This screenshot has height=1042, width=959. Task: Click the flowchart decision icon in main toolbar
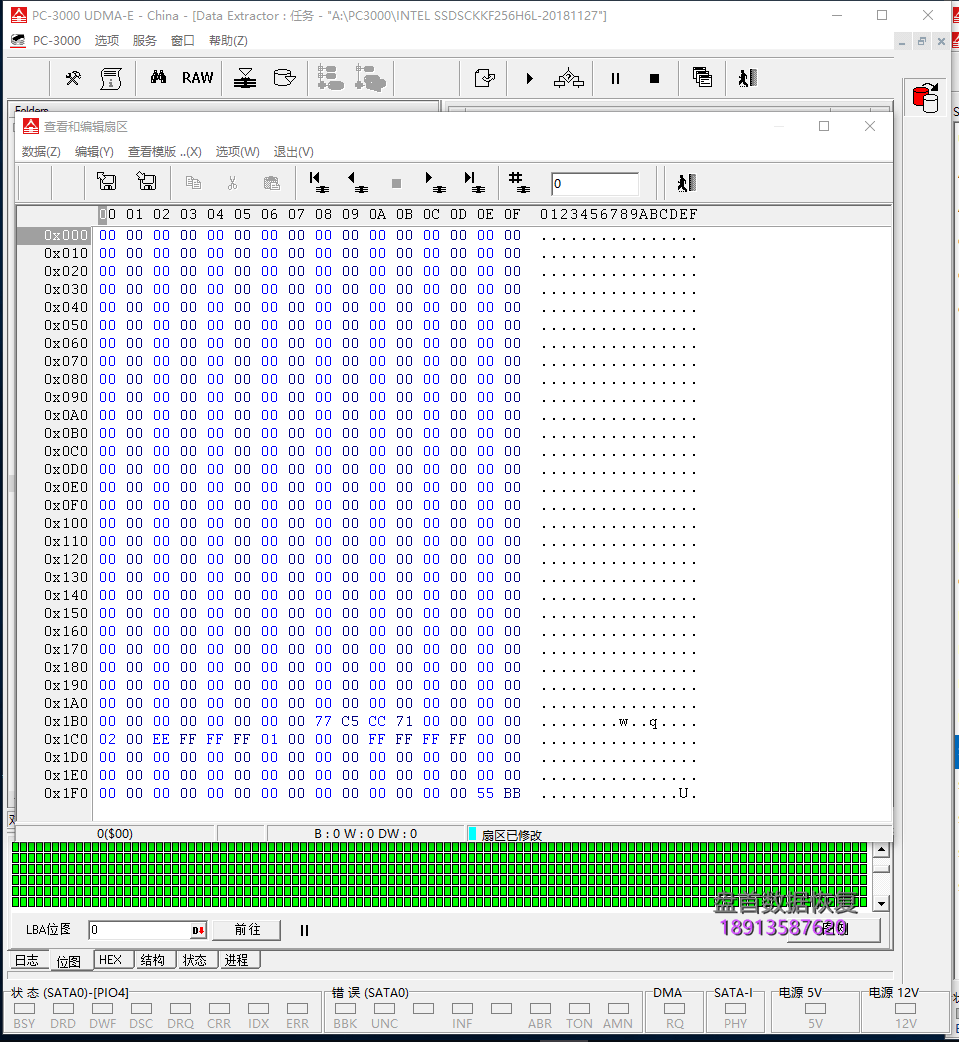pyautogui.click(x=569, y=78)
